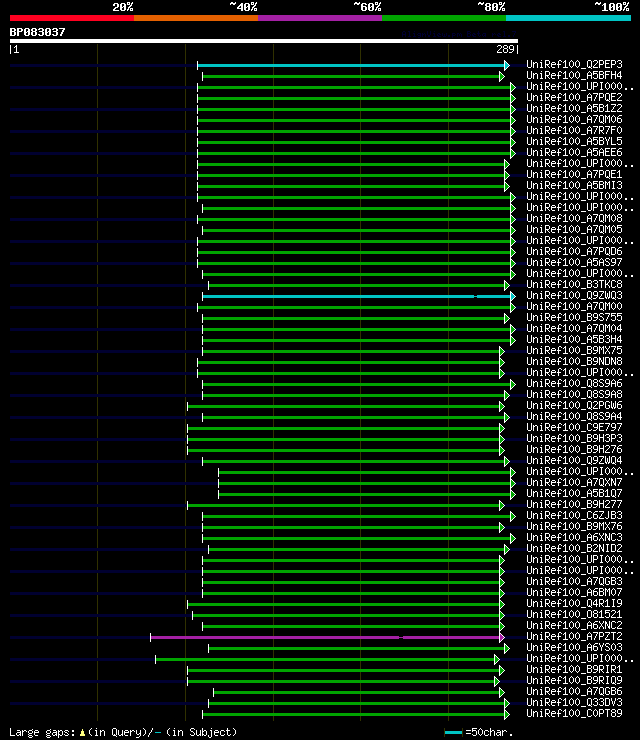
Task: Click the UniRef100_A6BM07 label
Action: [x=574, y=593]
